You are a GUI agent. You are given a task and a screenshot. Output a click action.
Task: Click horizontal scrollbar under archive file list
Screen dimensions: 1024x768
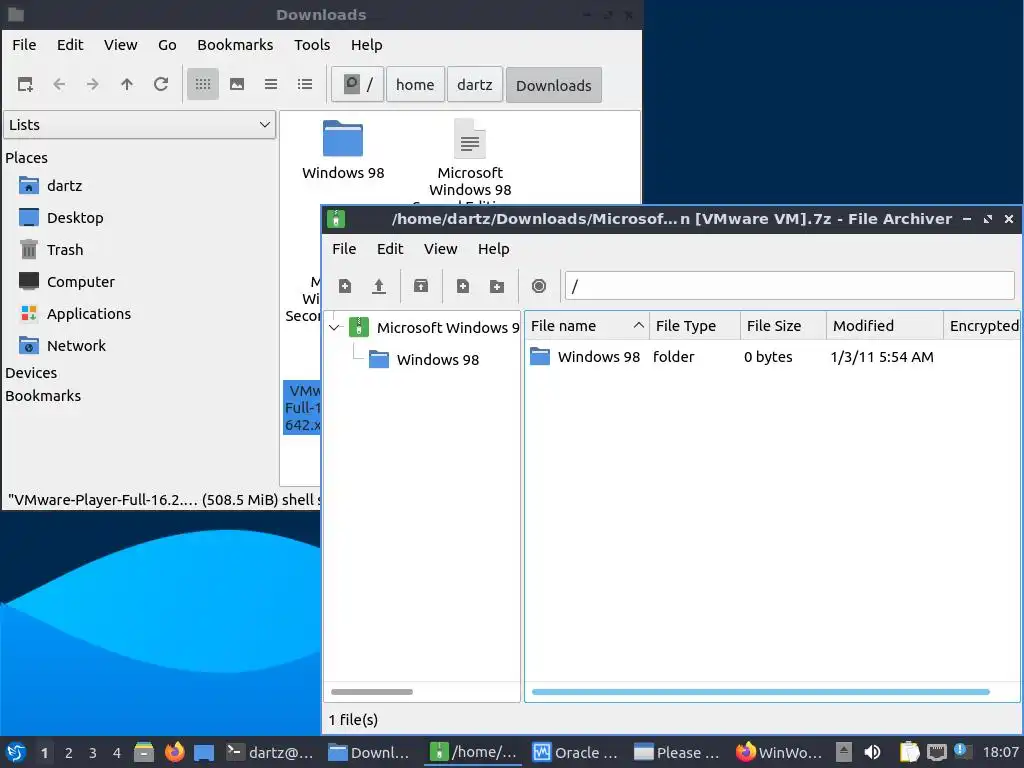coord(761,692)
